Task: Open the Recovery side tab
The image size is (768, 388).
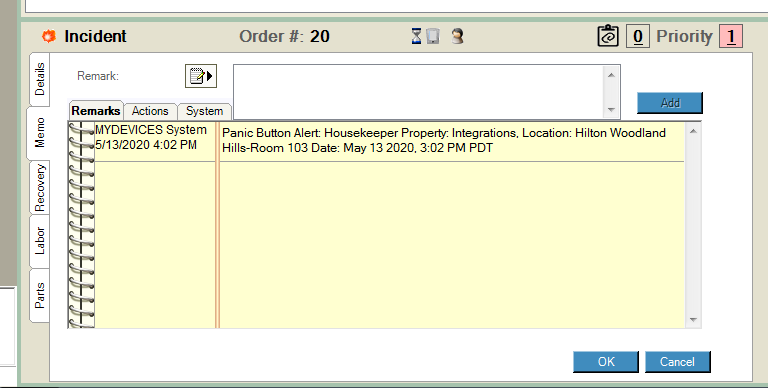Action: pos(40,188)
